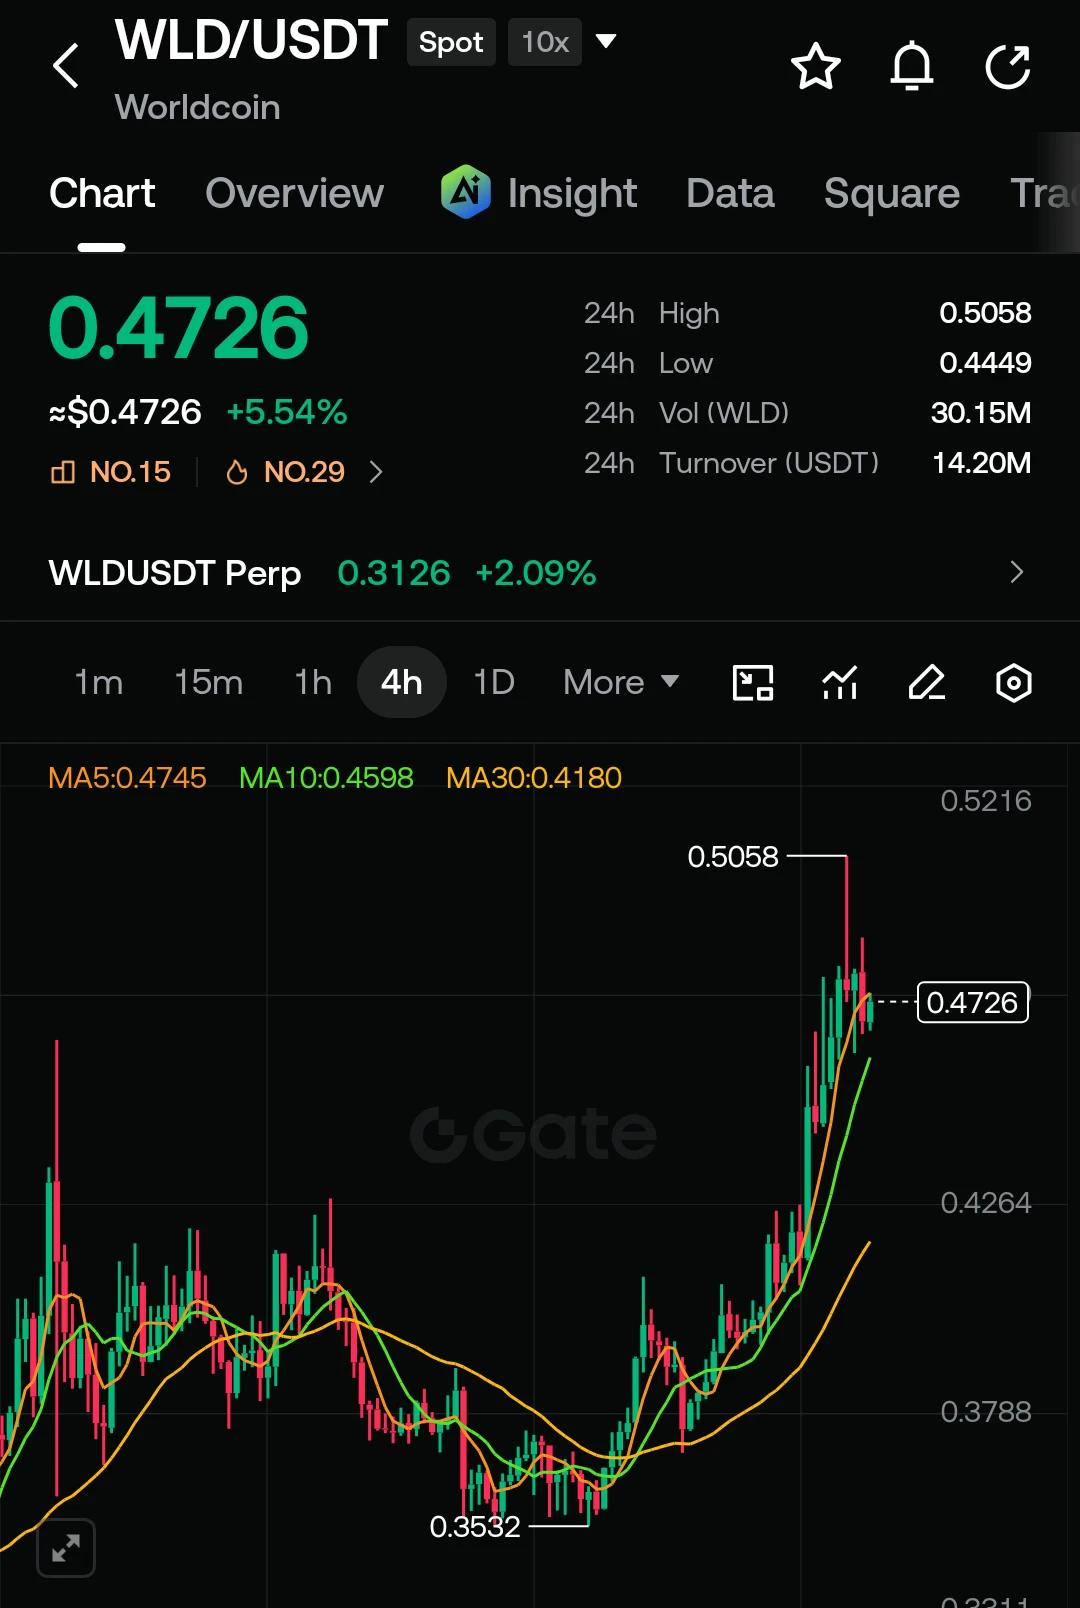Expand chart to fullscreen

pyautogui.click(x=66, y=1548)
